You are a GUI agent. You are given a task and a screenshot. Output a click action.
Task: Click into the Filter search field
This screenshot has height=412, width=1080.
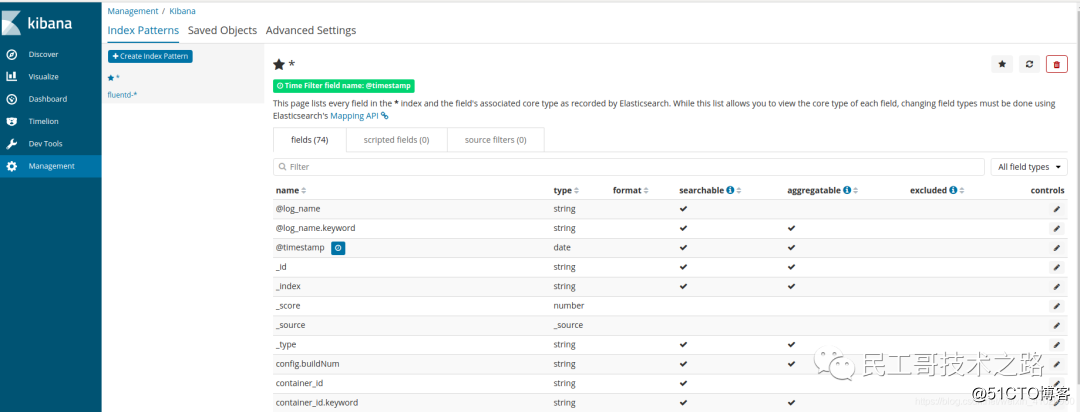pyautogui.click(x=630, y=167)
